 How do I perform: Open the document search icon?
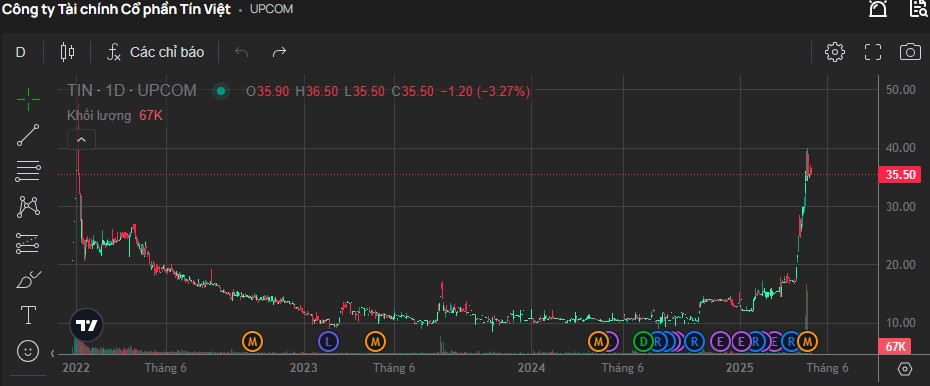point(919,8)
